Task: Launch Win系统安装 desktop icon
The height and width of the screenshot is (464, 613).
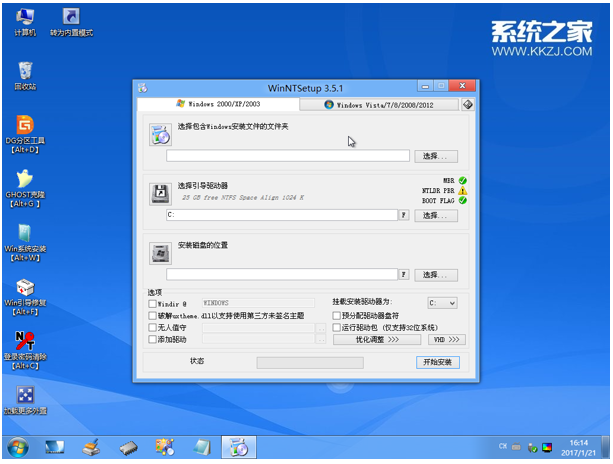Action: pyautogui.click(x=25, y=242)
